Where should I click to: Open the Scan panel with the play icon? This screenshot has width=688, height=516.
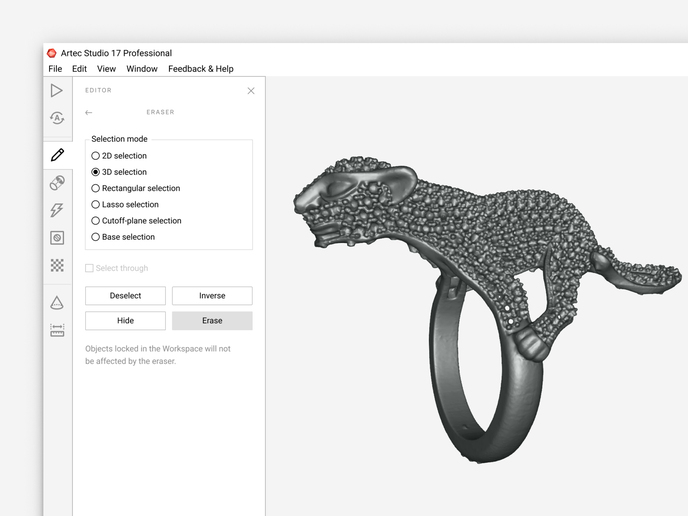coord(57,91)
